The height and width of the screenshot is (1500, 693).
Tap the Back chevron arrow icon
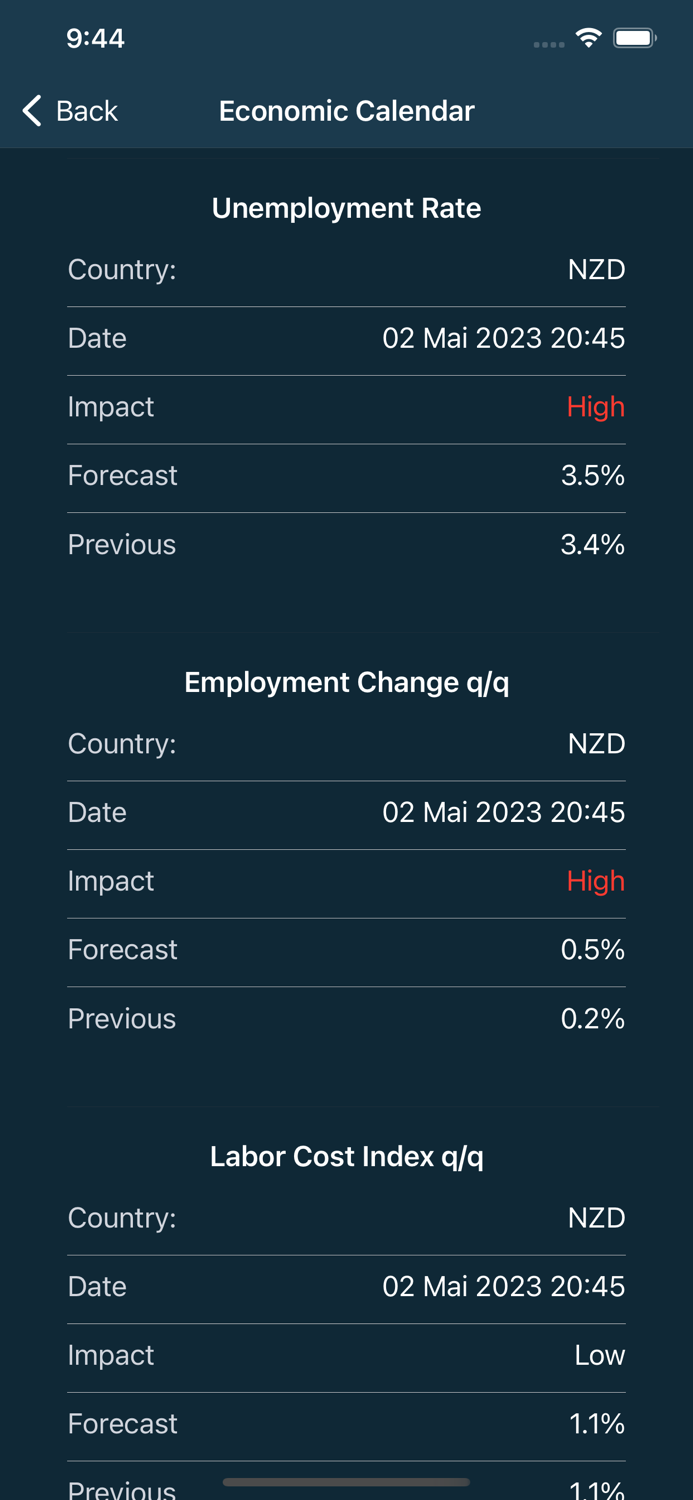32,111
